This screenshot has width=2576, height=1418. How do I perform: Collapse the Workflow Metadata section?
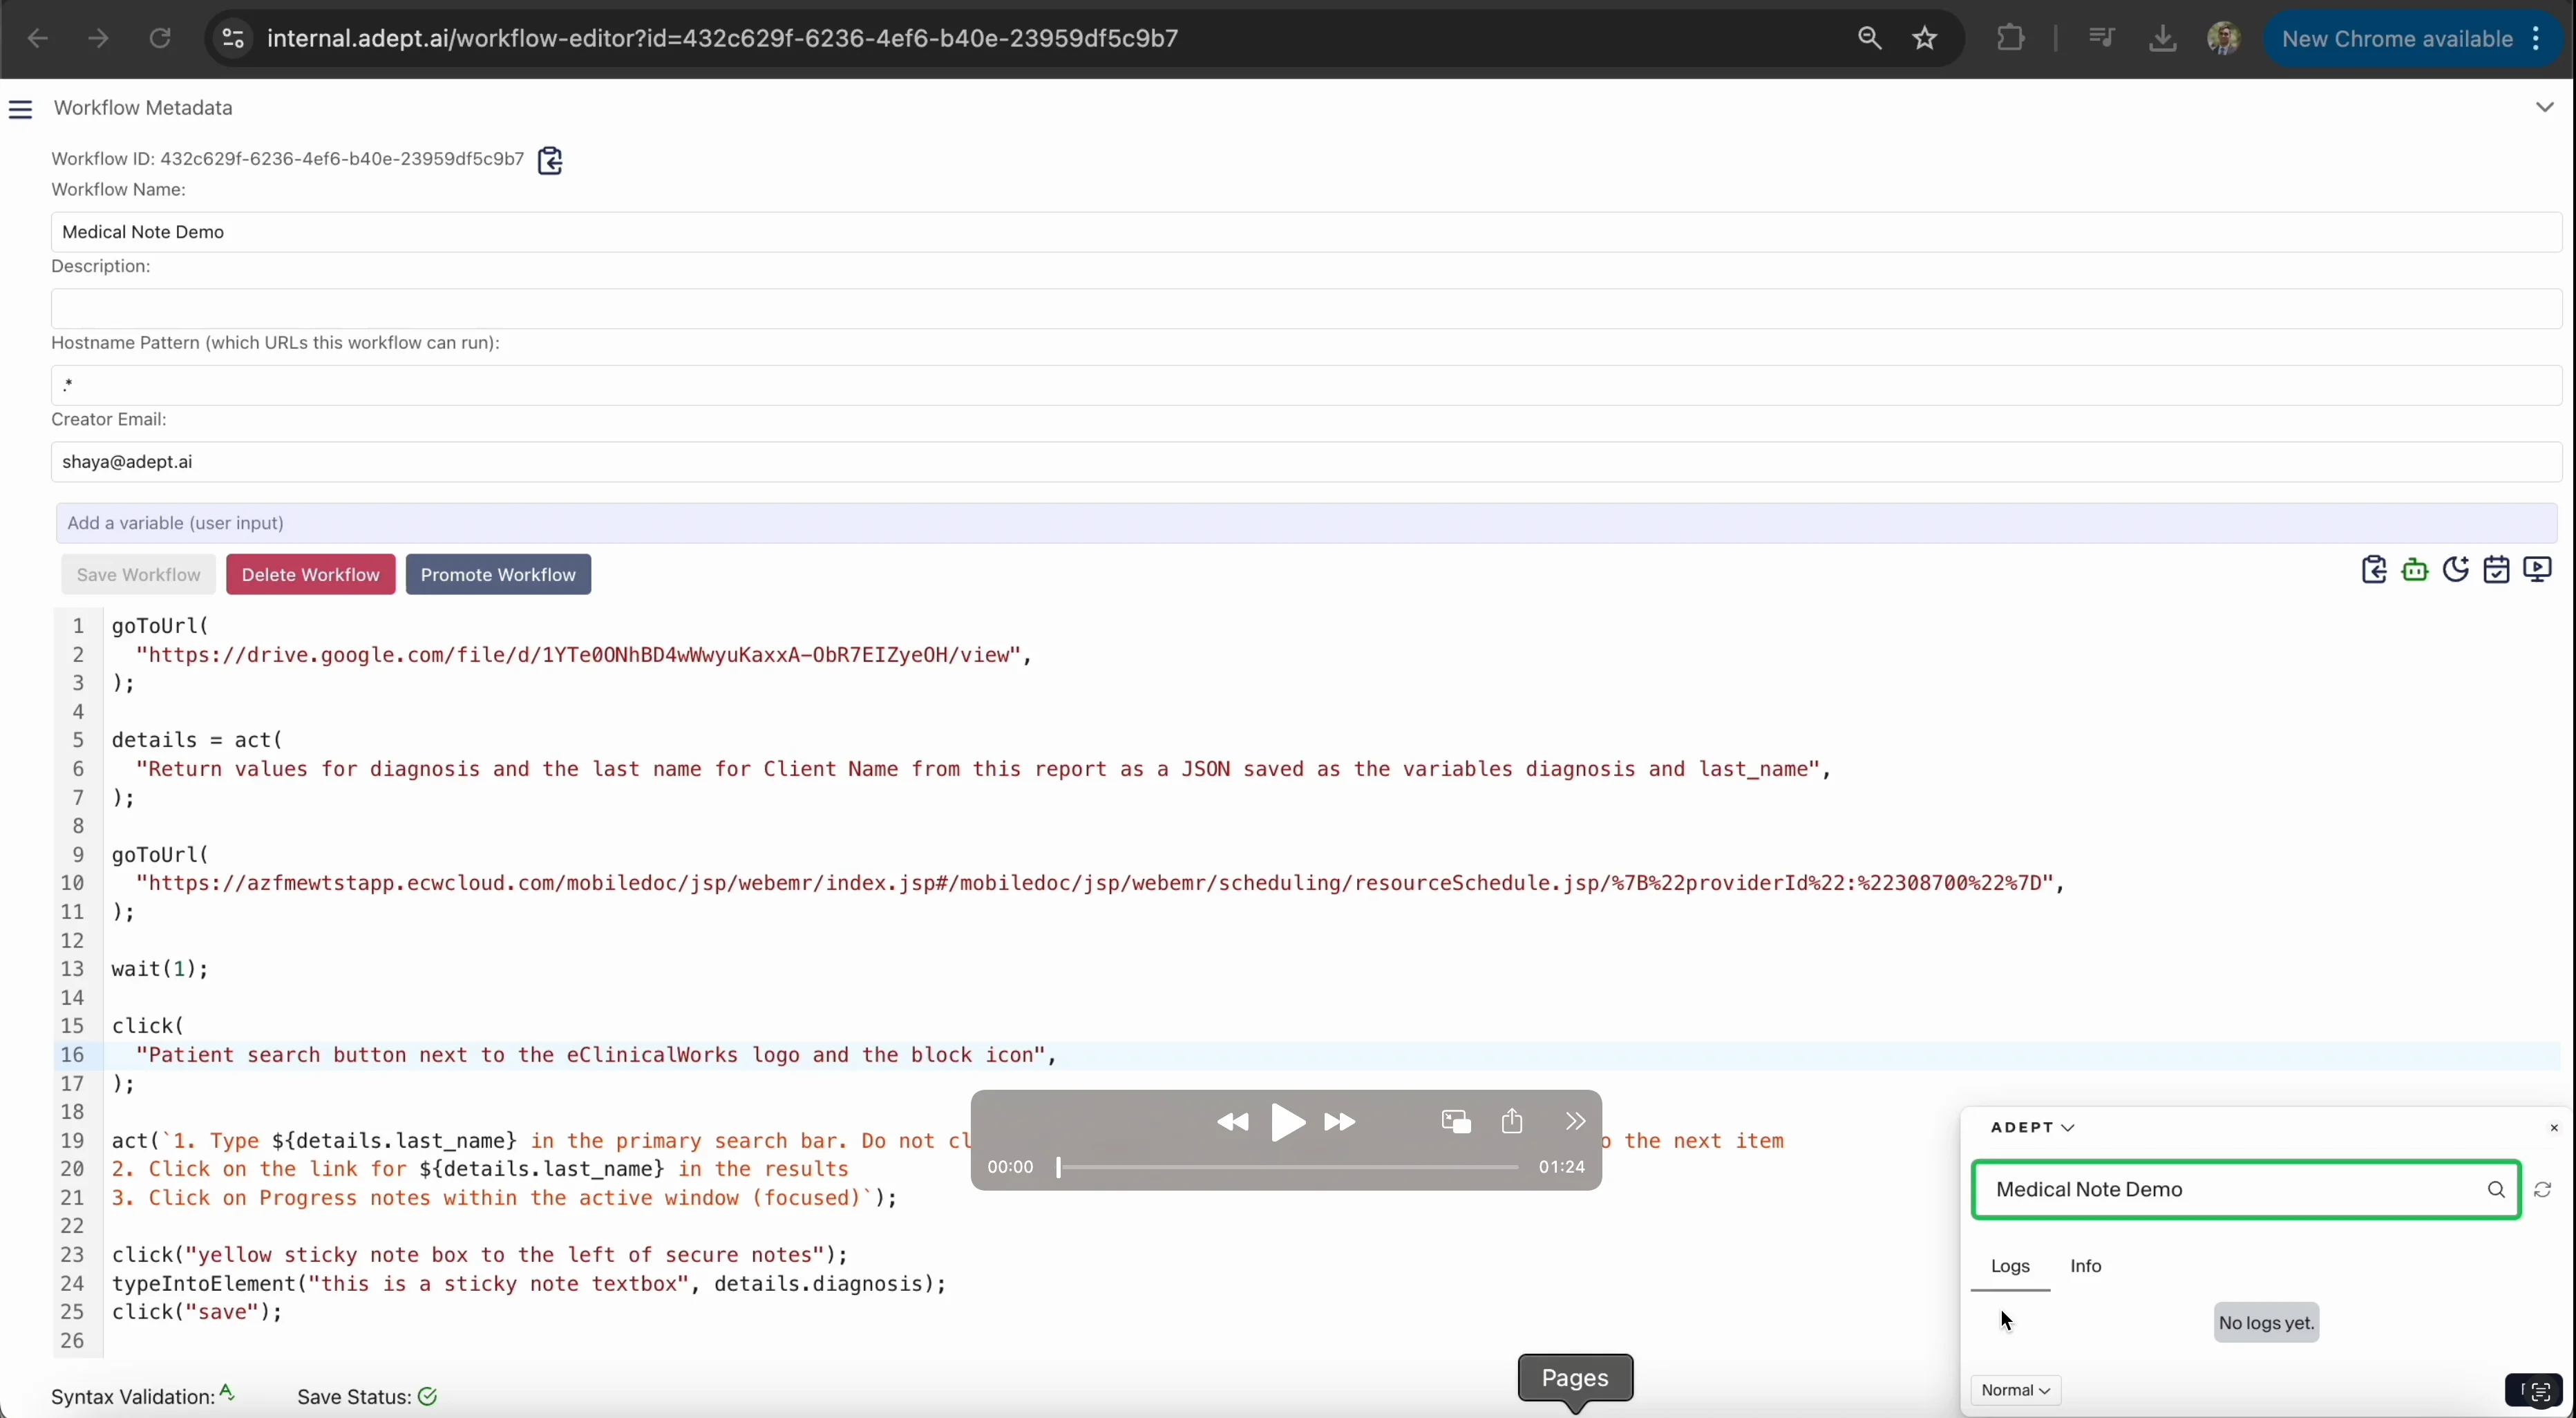point(2545,107)
